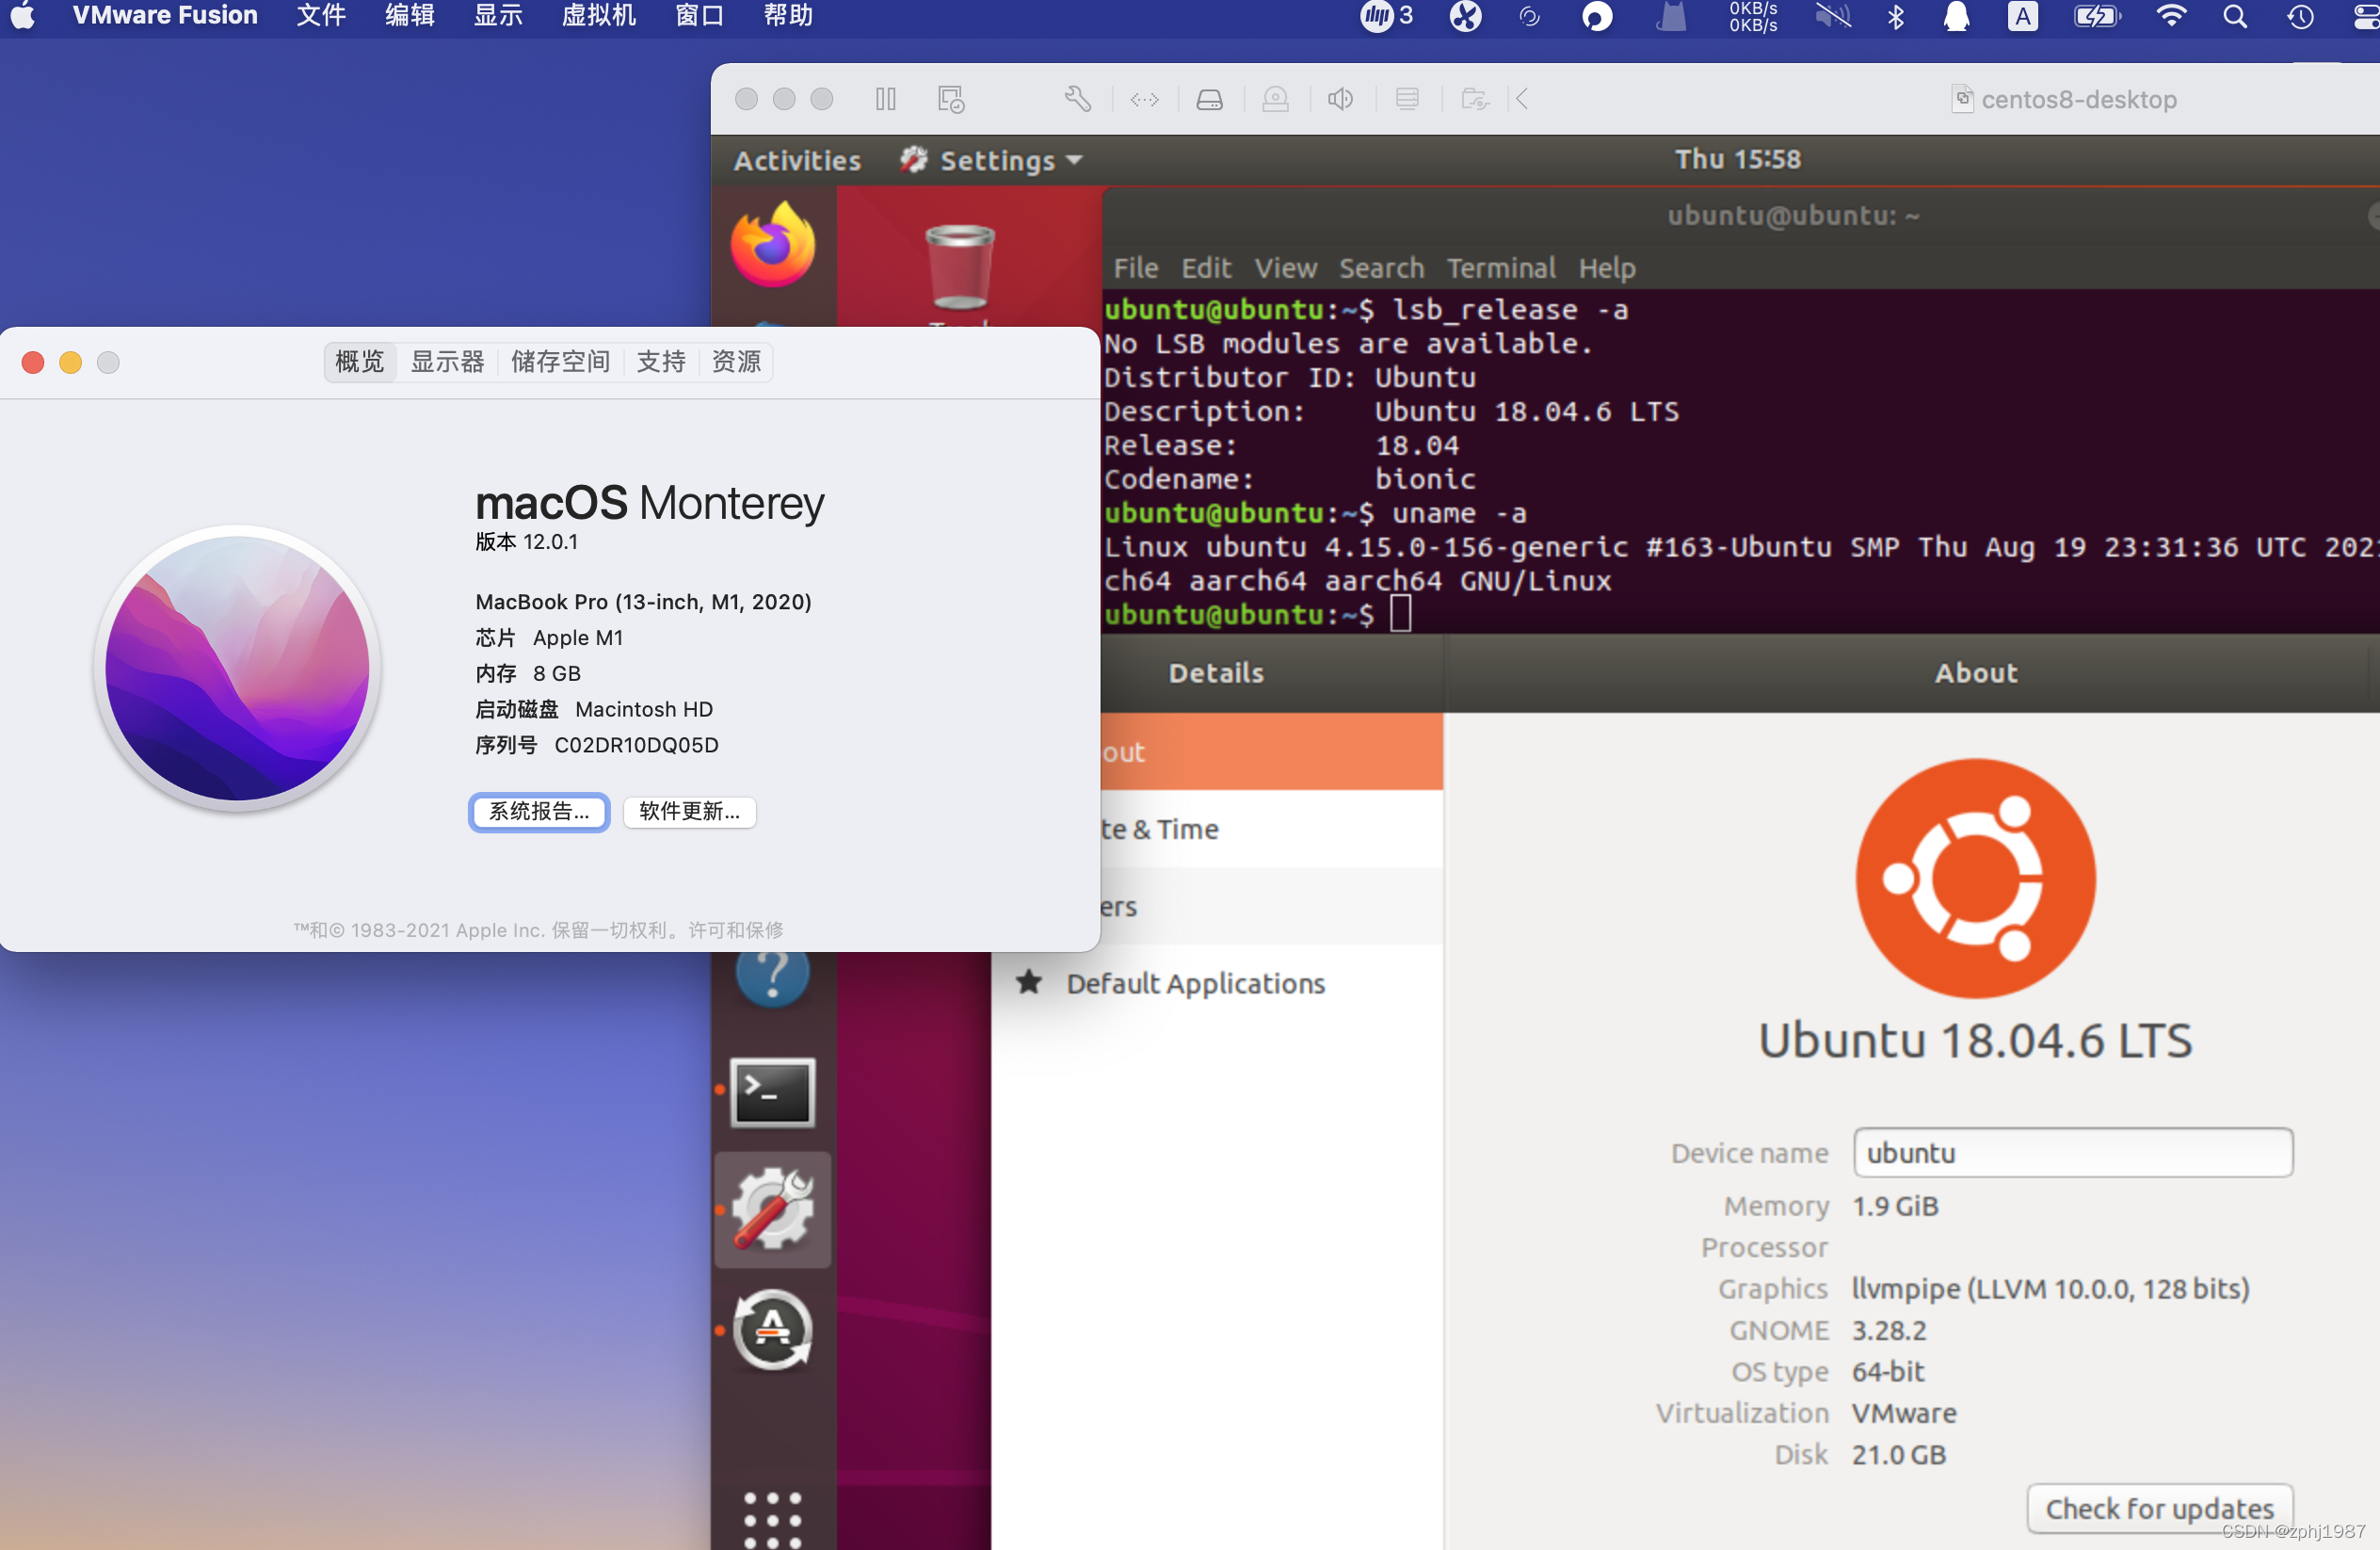2380x1550 pixels.
Task: Select Default Applications in Details sidebar
Action: (x=1194, y=983)
